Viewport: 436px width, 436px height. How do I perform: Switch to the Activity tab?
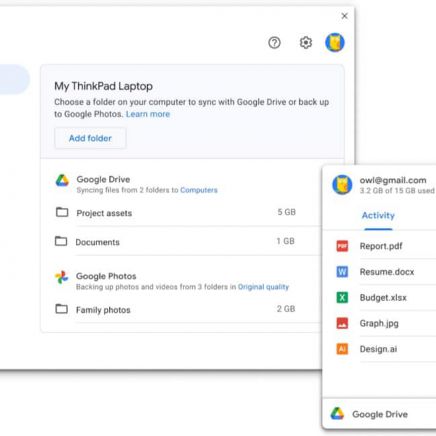(378, 216)
